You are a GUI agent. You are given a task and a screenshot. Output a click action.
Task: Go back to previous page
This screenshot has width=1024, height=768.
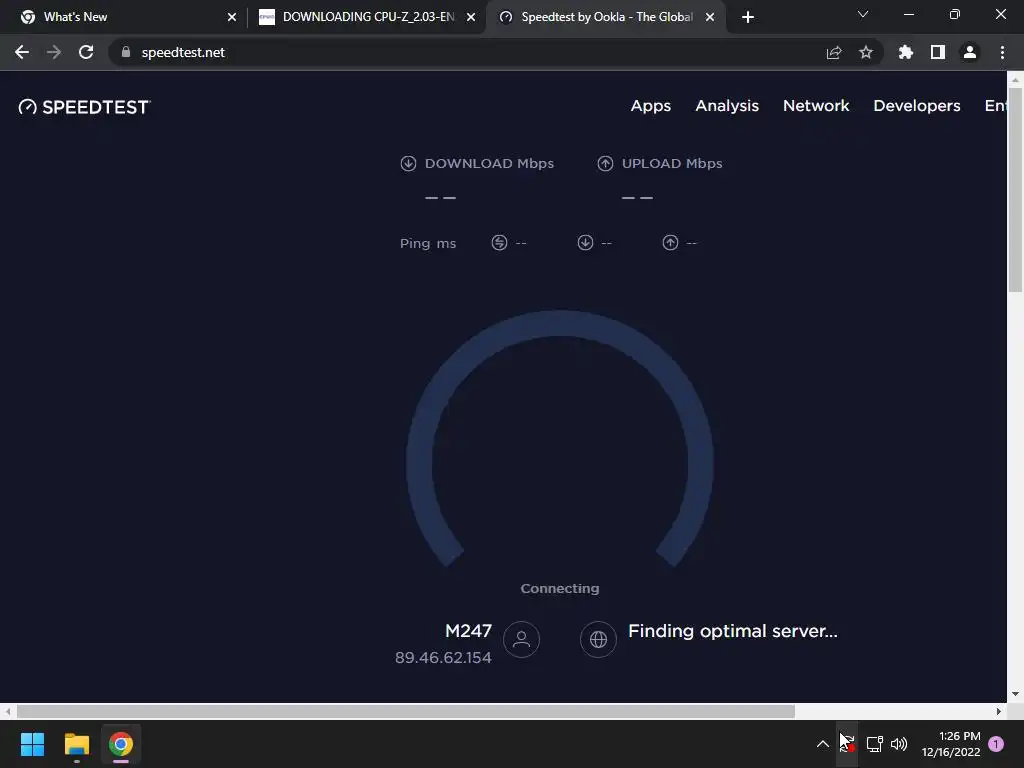click(22, 52)
